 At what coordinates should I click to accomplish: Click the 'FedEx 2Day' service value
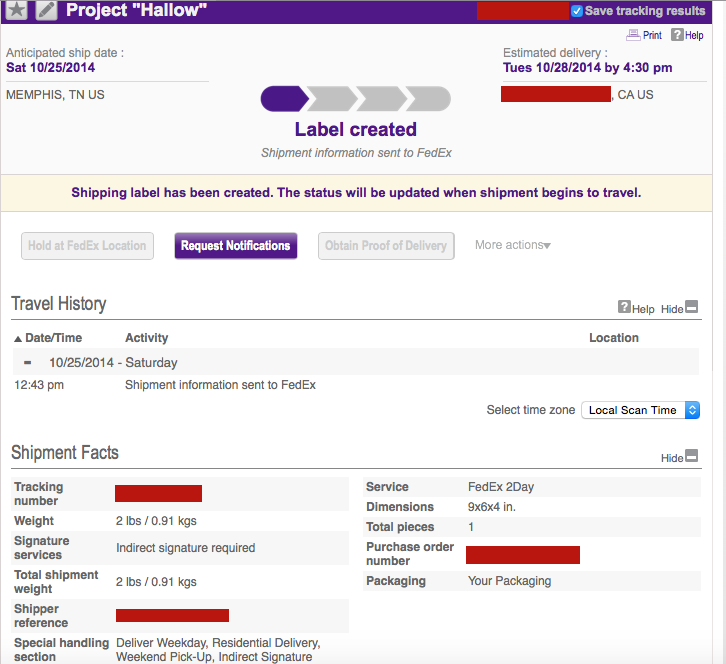(x=501, y=487)
